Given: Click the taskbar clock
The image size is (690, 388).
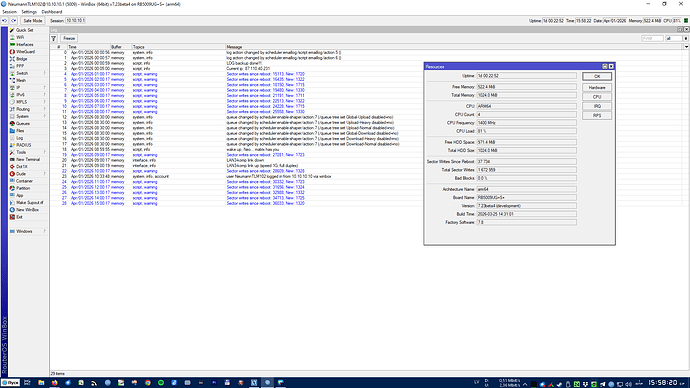Looking at the screenshot, I should (662, 383).
